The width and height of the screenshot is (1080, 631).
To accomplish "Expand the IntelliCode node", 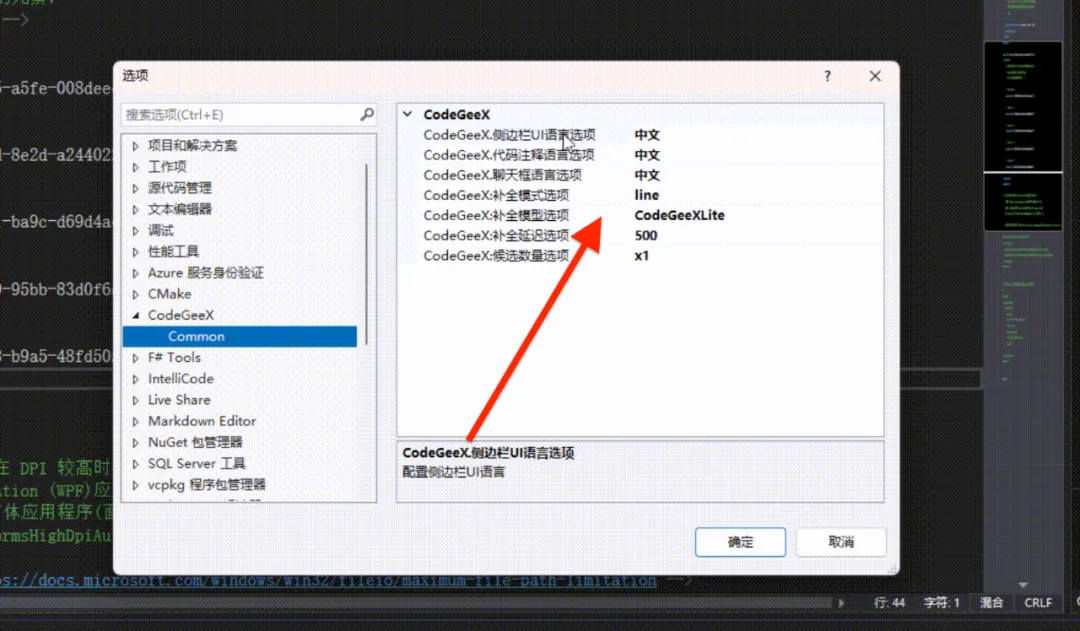I will tap(136, 379).
